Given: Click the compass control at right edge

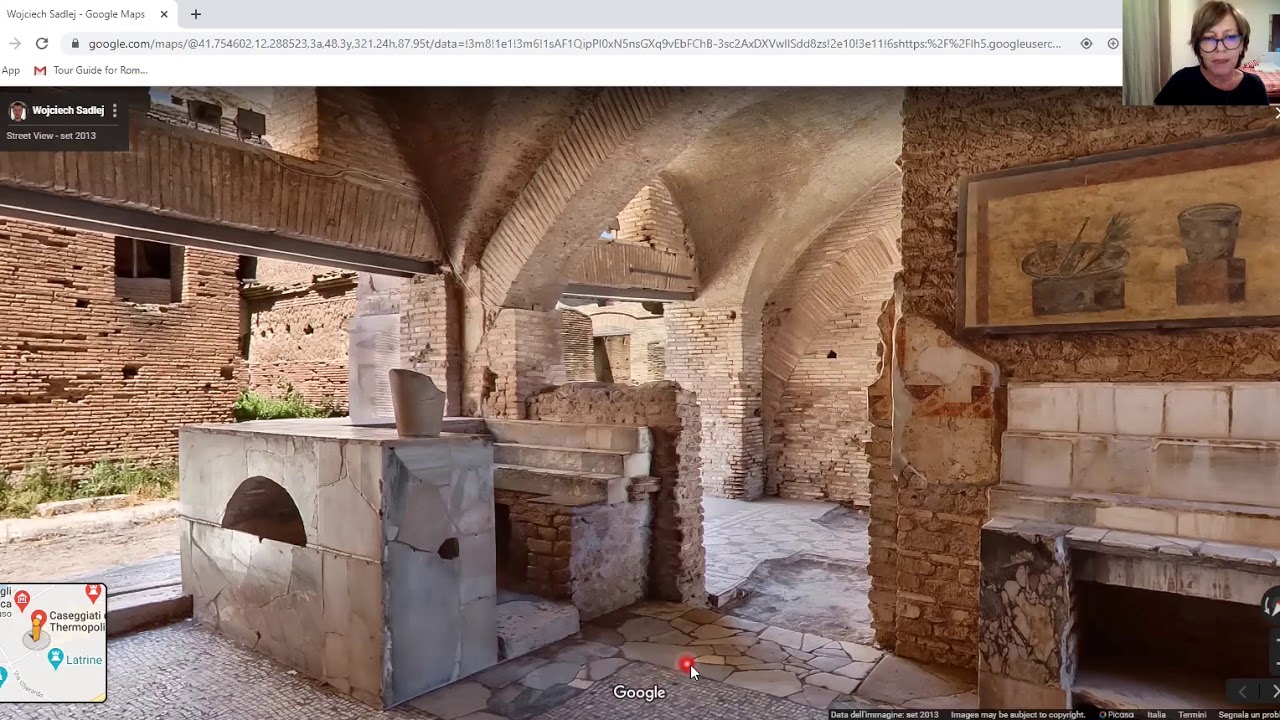Looking at the screenshot, I should click(1271, 604).
